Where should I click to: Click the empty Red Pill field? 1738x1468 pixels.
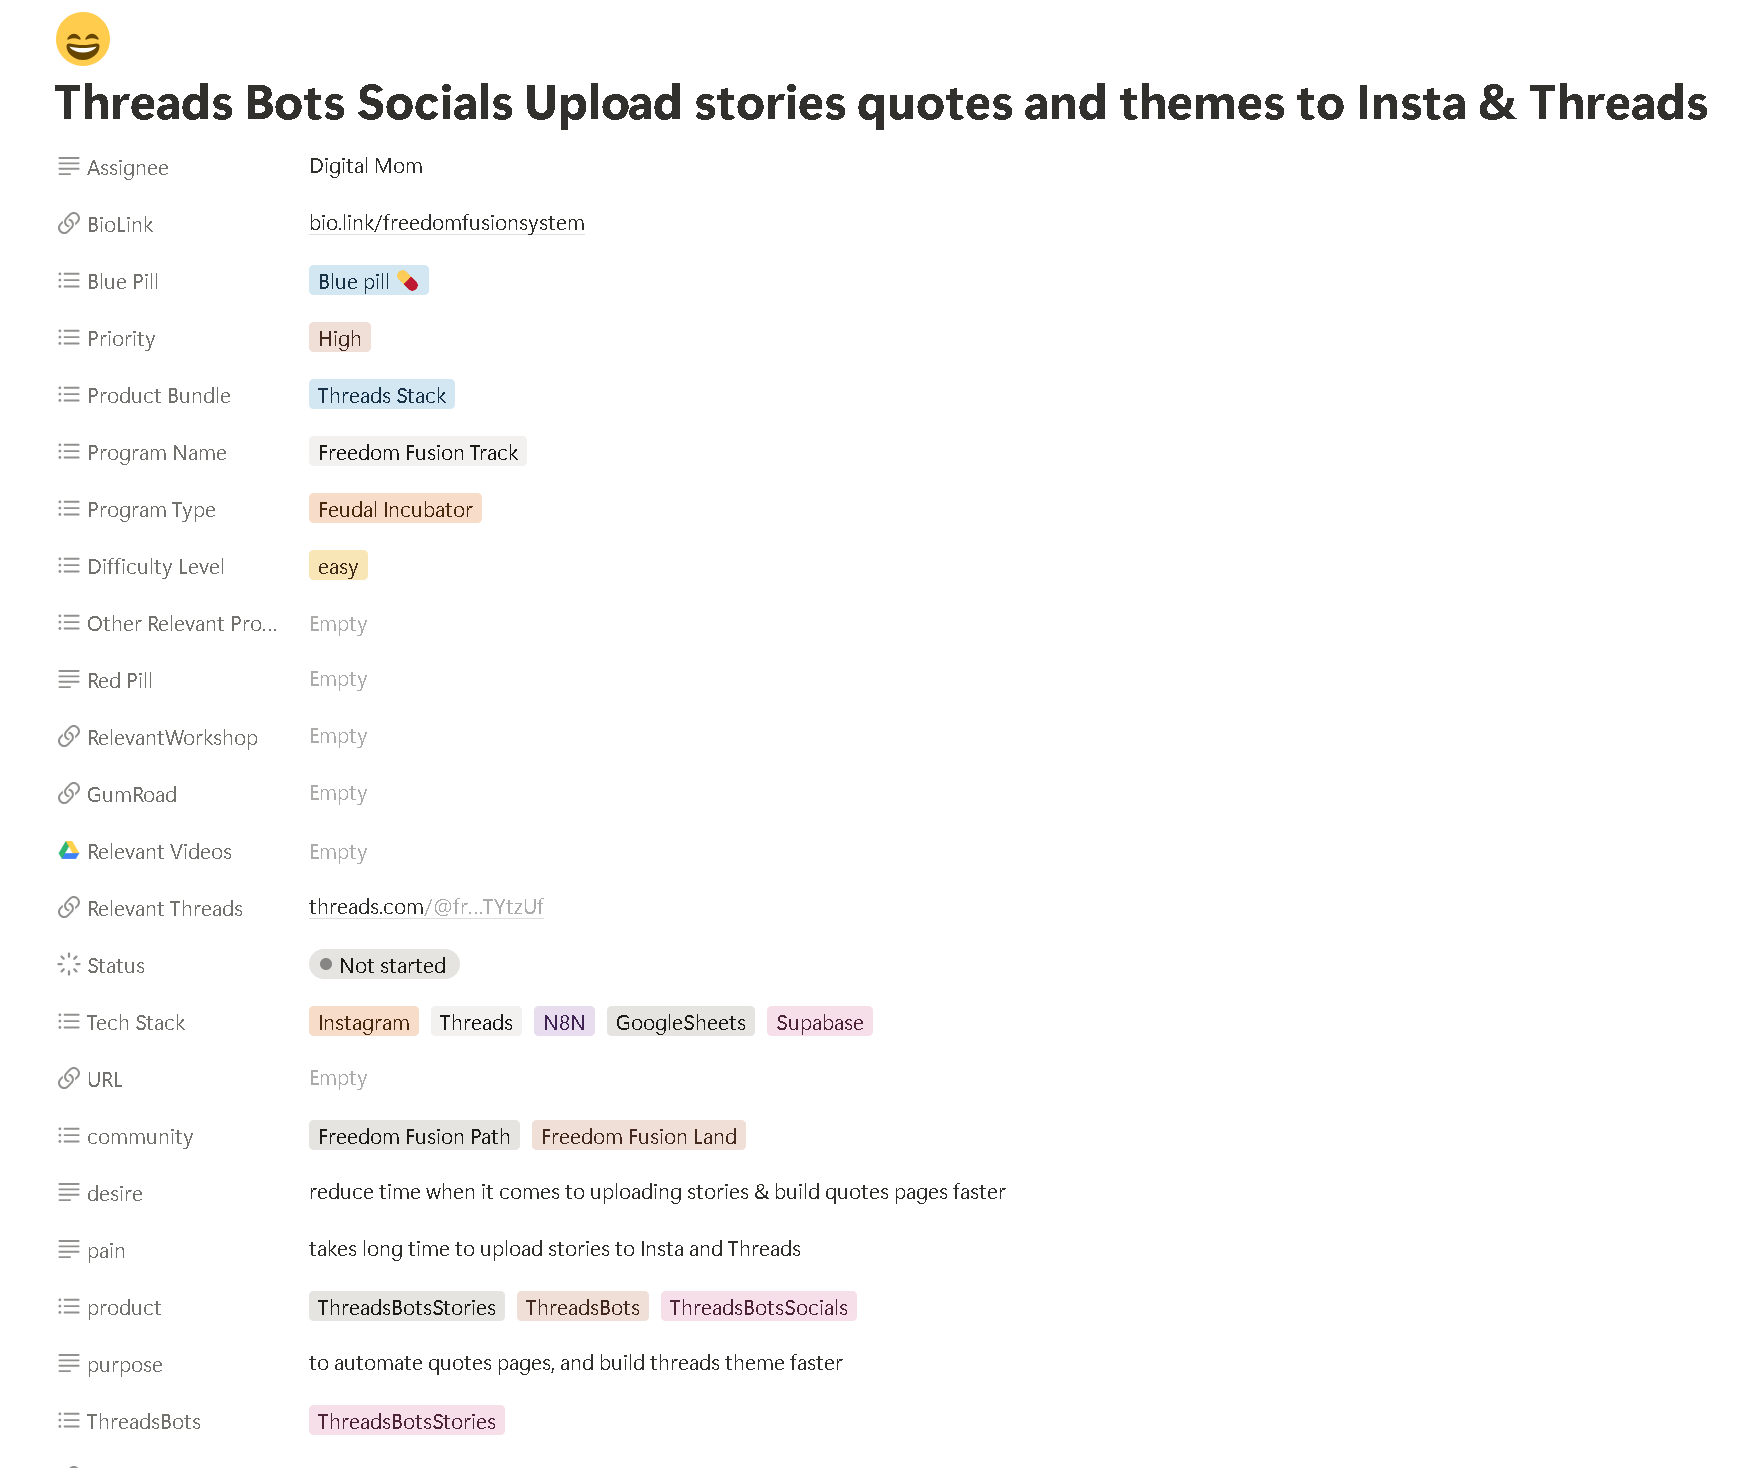(338, 679)
